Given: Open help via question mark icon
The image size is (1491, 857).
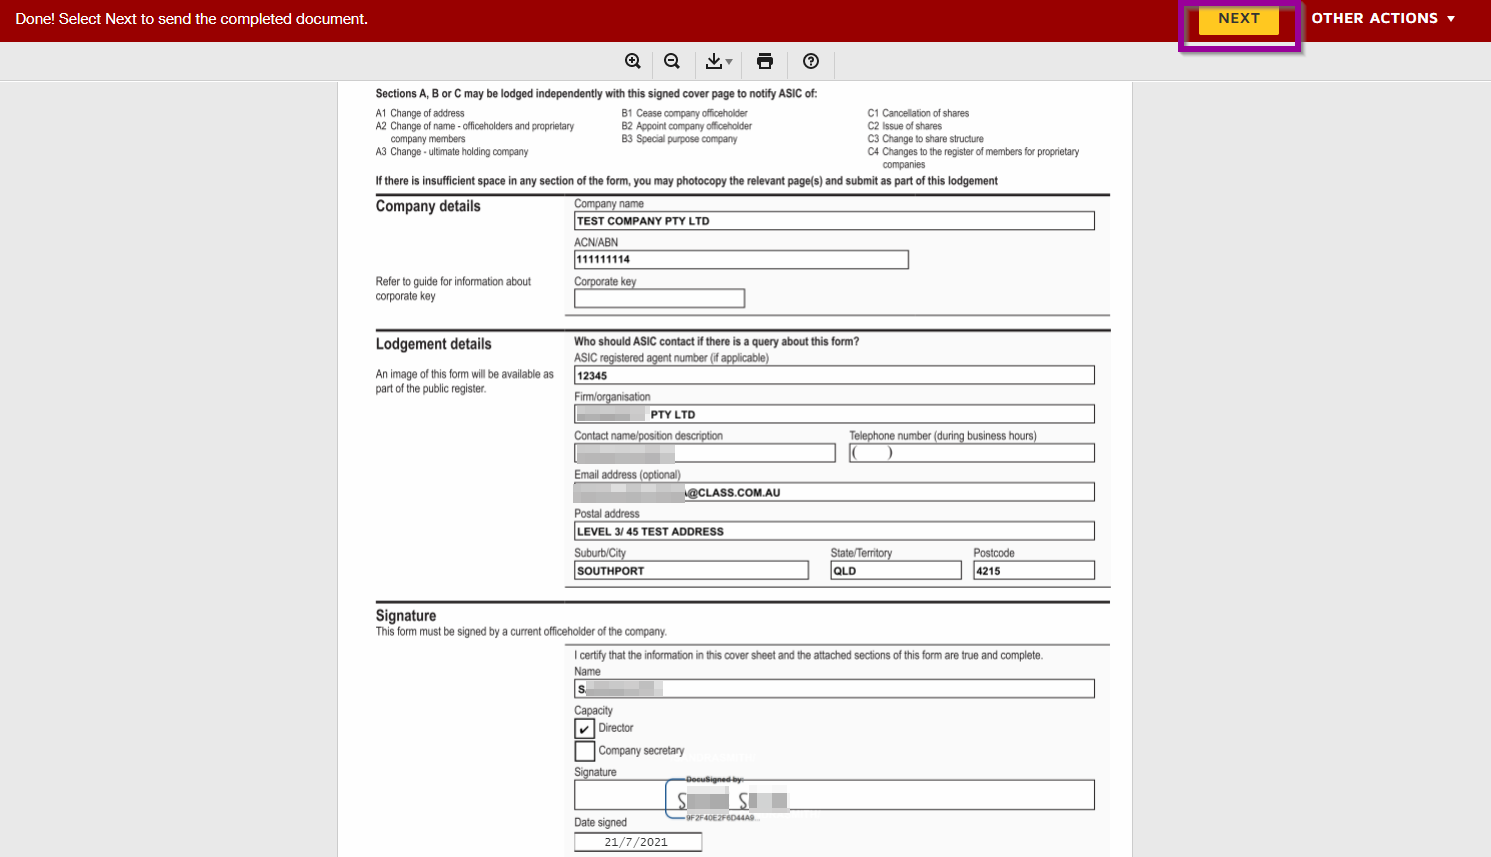Looking at the screenshot, I should (811, 62).
